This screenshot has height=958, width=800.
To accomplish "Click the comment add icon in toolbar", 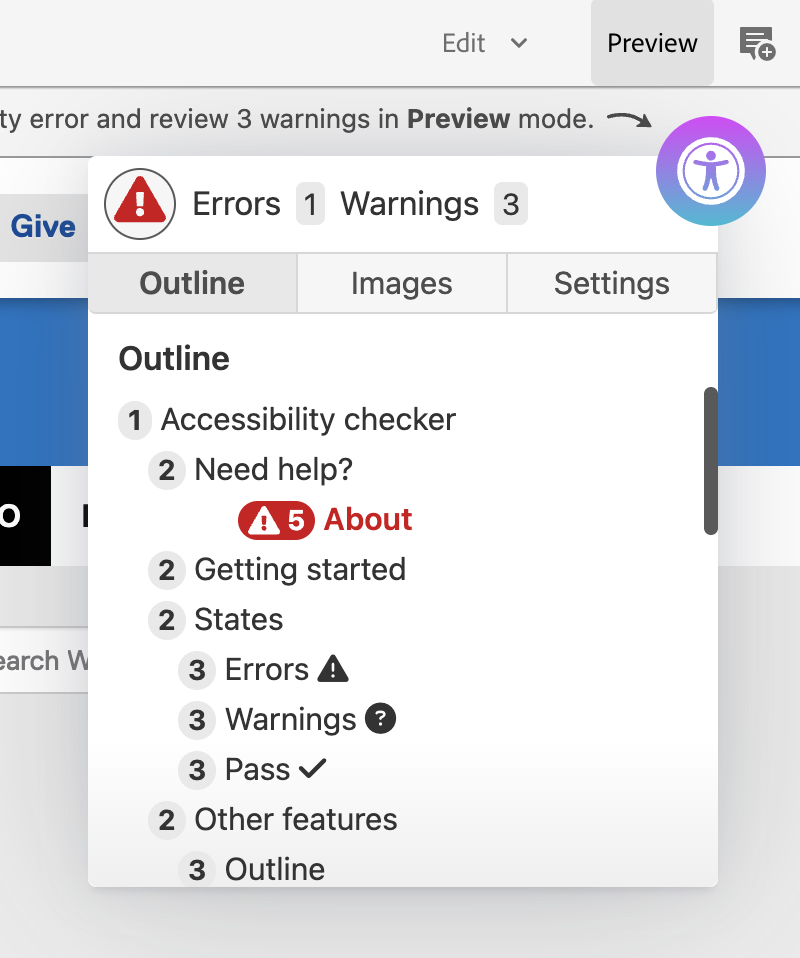I will (x=757, y=44).
